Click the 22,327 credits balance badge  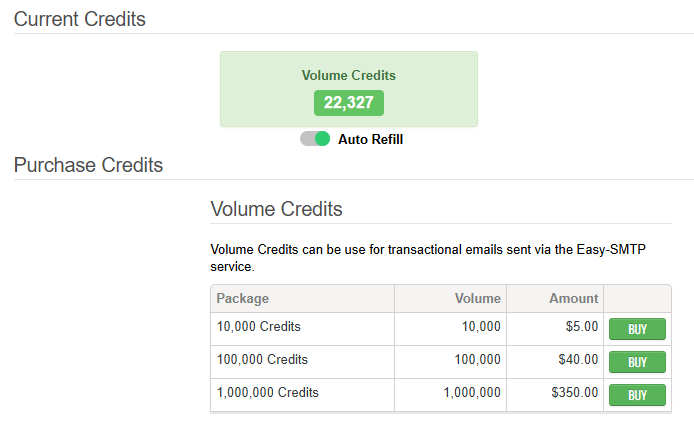(x=348, y=102)
